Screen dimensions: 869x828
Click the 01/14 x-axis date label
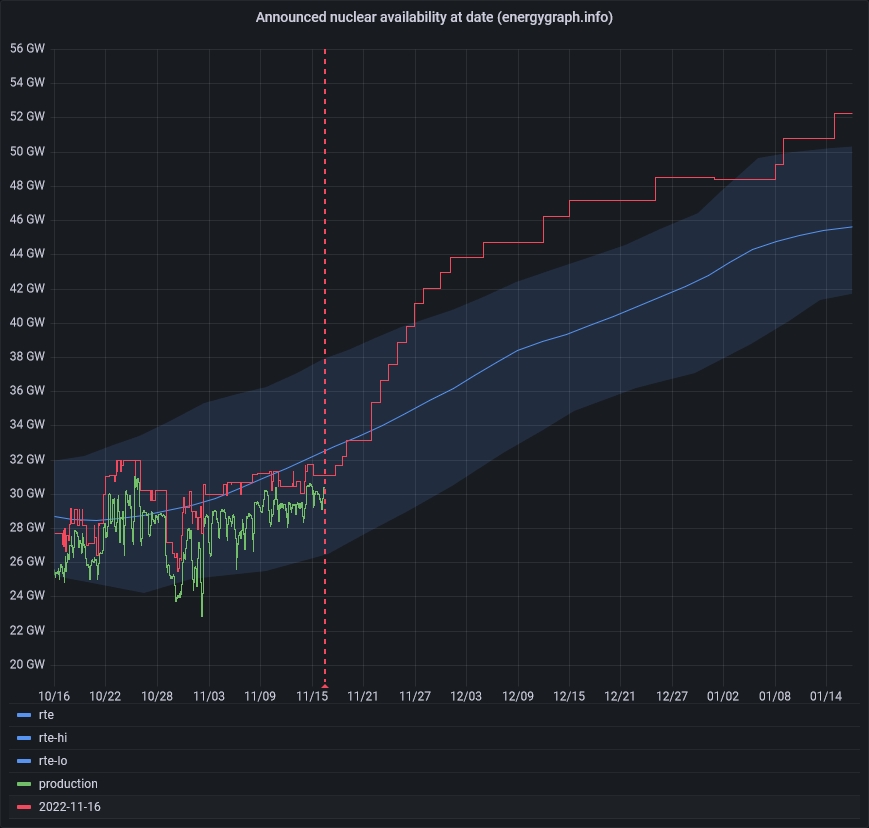(x=826, y=696)
